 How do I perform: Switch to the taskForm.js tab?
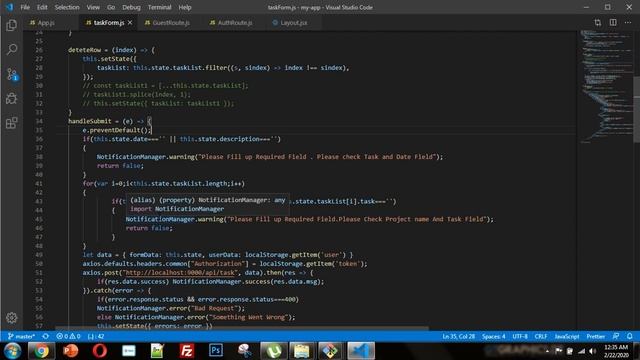[109, 23]
